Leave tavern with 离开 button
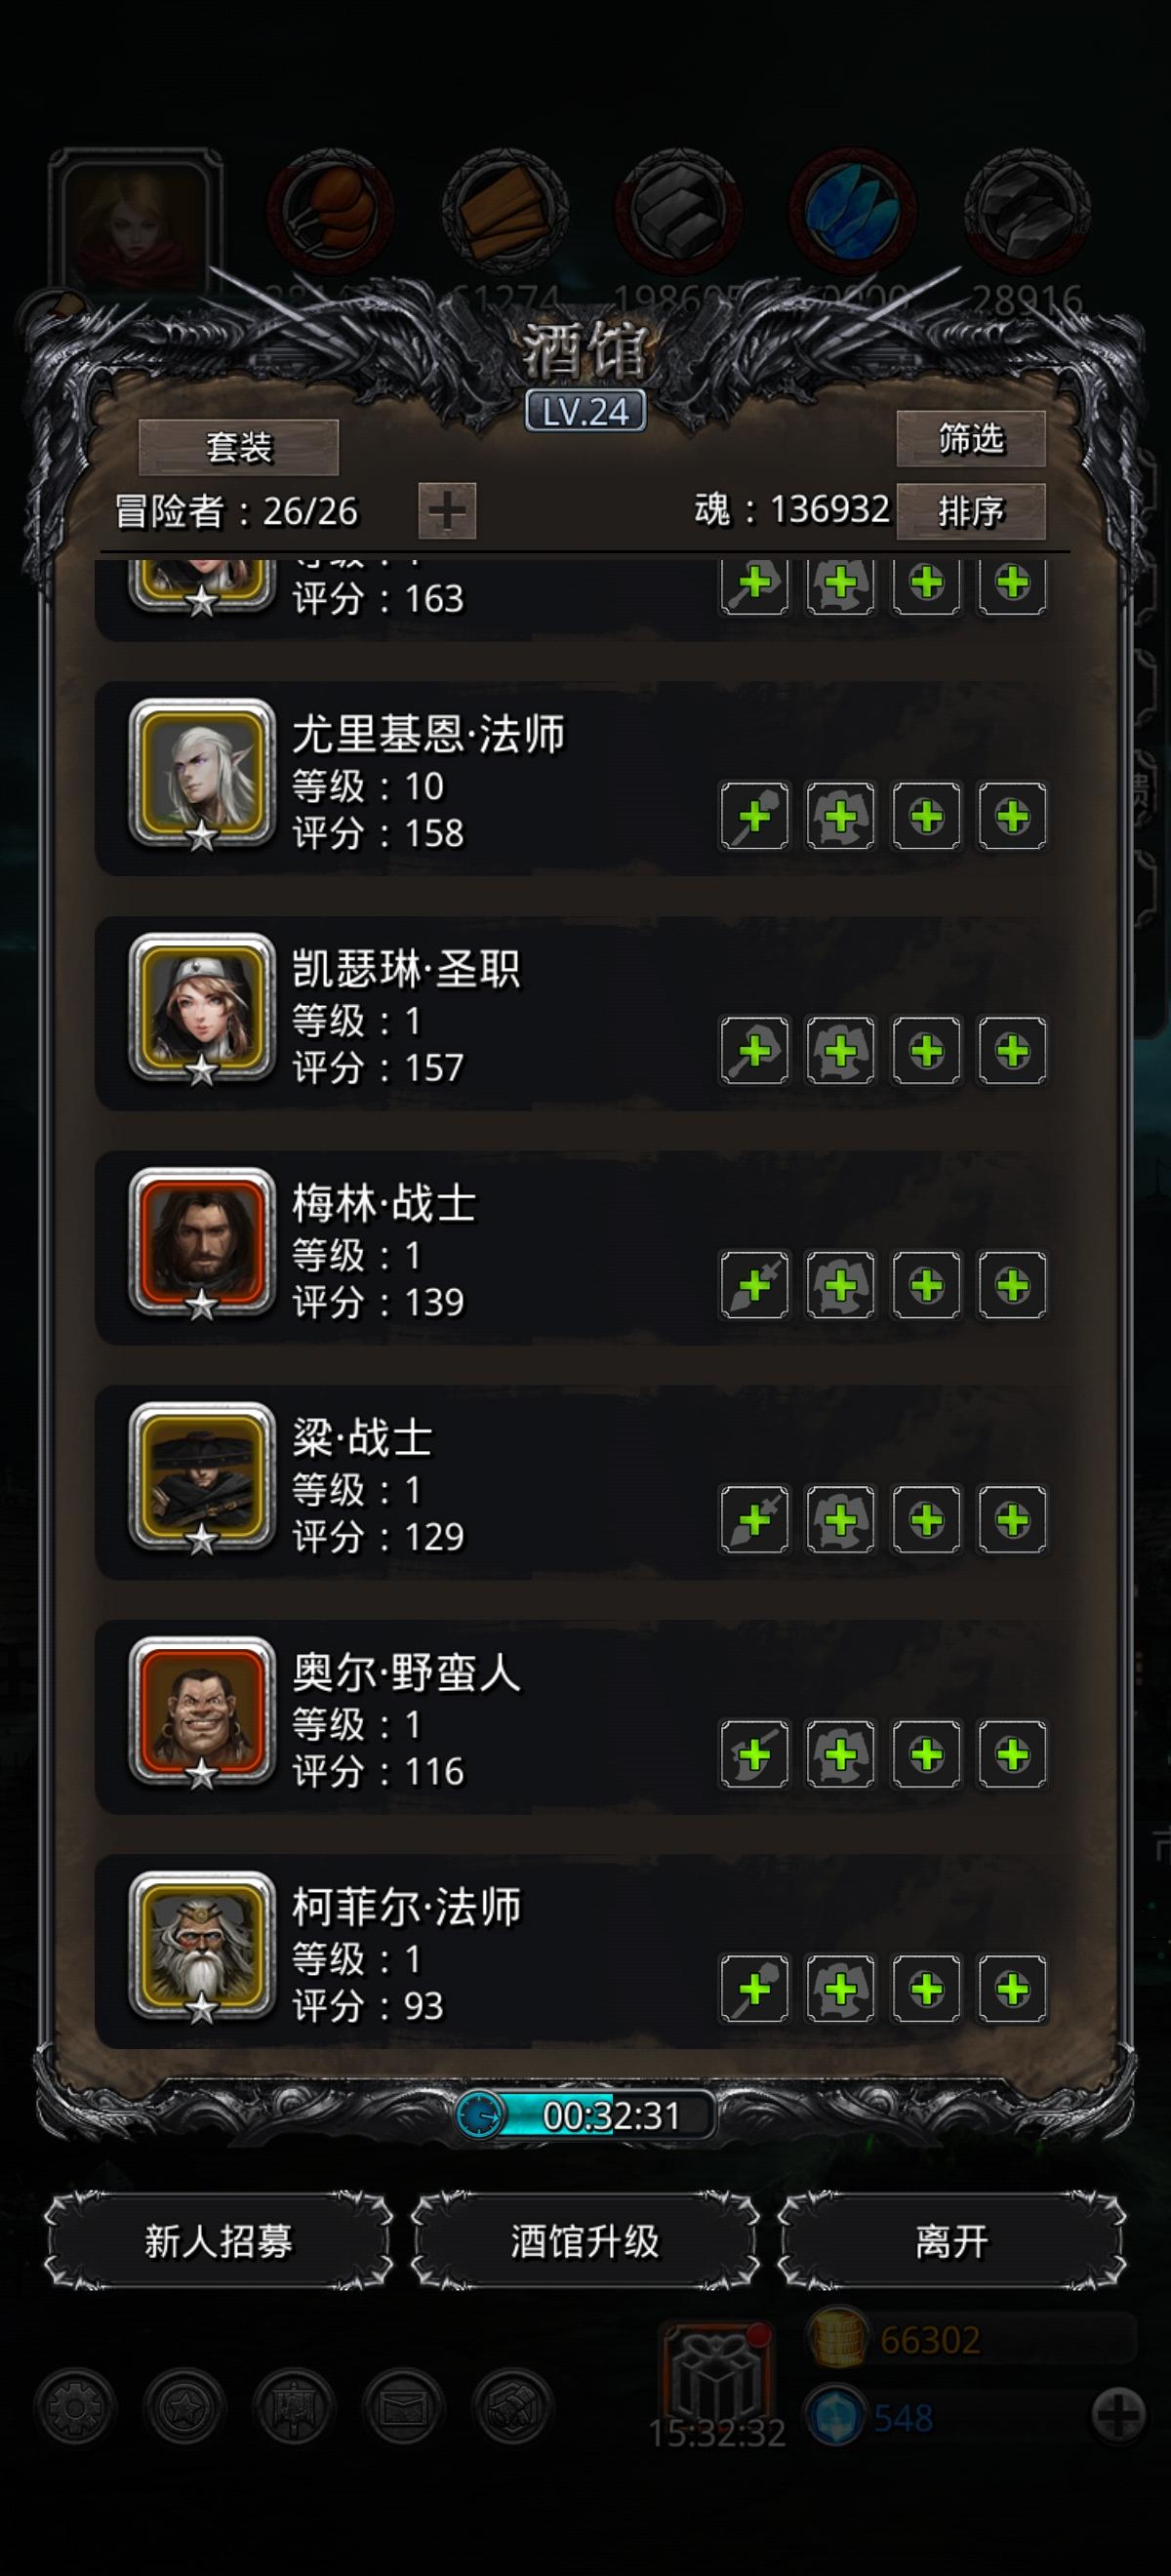Screen dimensions: 1171x2576 (x=952, y=2241)
